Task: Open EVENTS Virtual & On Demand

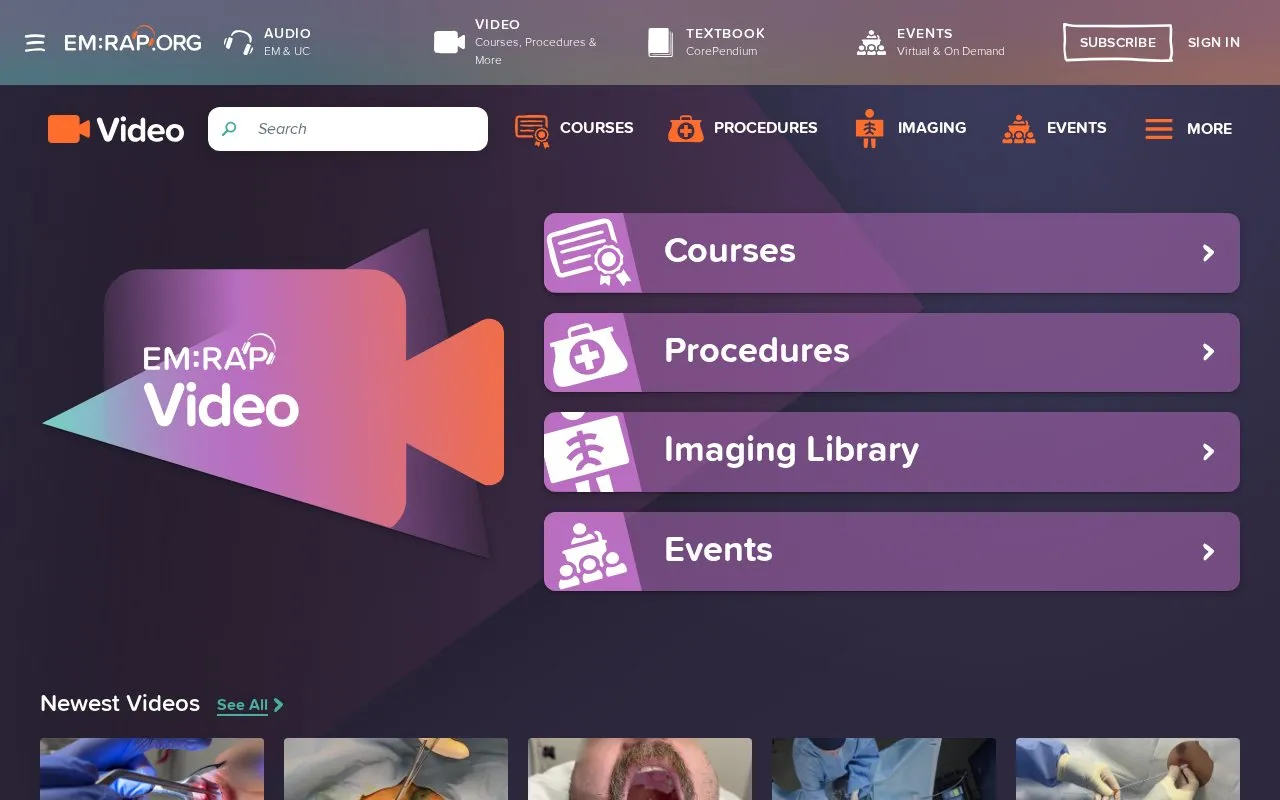Action: (931, 42)
